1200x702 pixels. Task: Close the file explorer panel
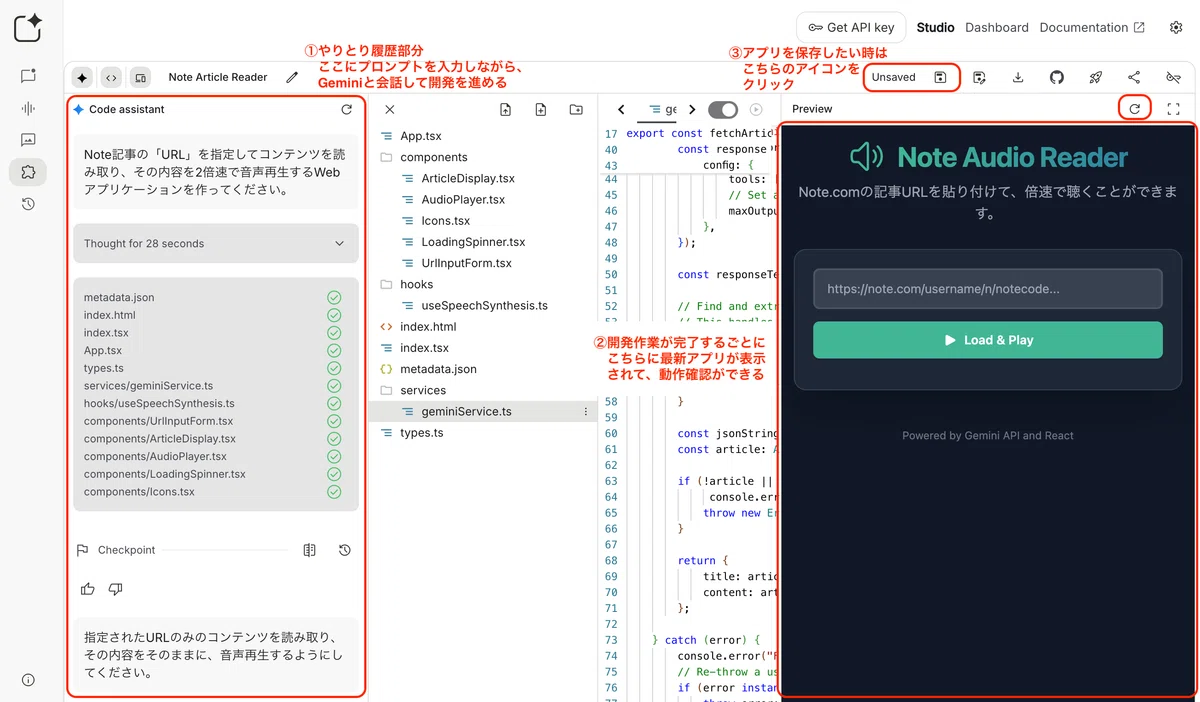pyautogui.click(x=390, y=110)
